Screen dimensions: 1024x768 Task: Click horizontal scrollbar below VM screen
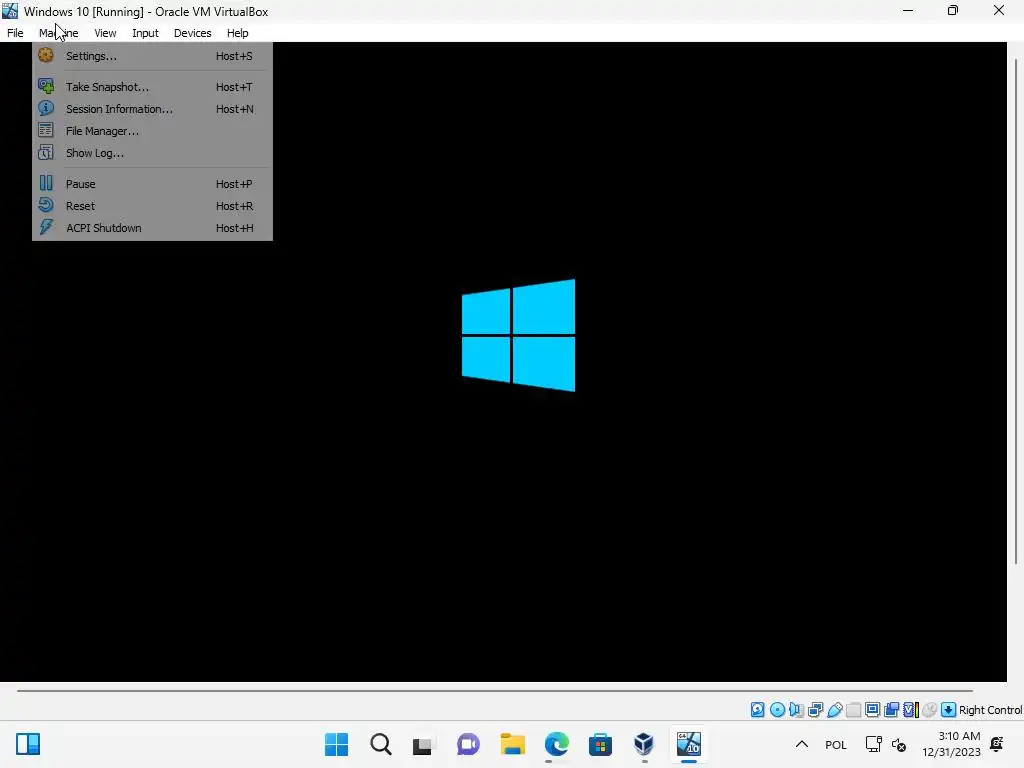click(494, 690)
